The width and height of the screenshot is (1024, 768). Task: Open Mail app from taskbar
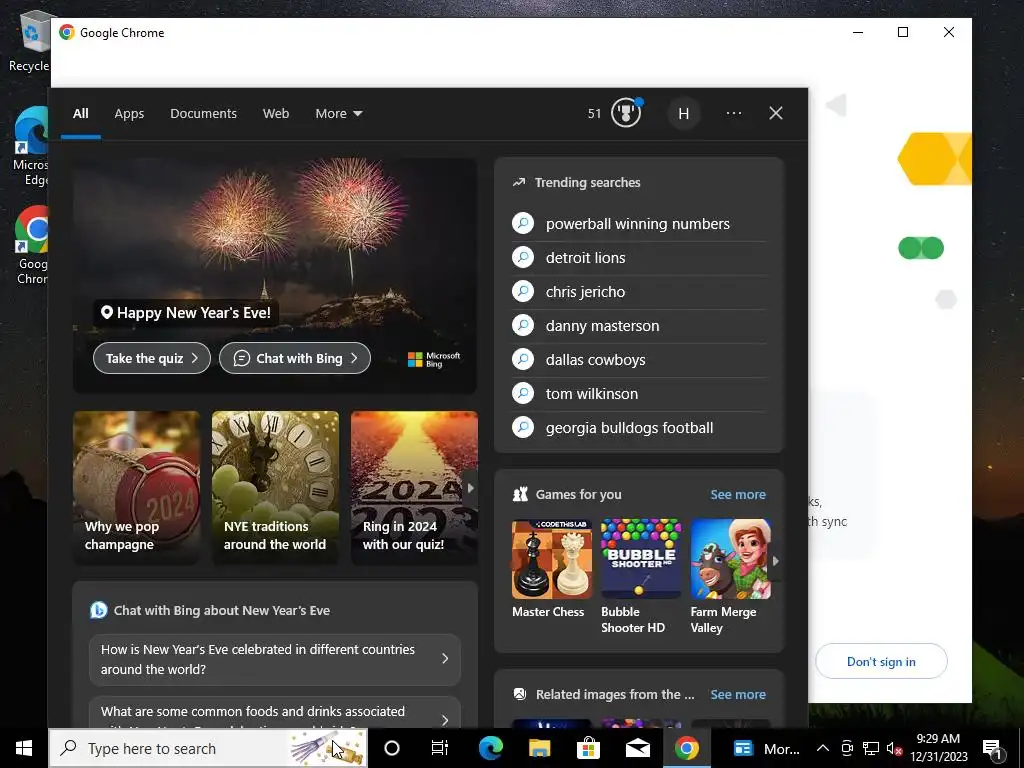coord(637,748)
